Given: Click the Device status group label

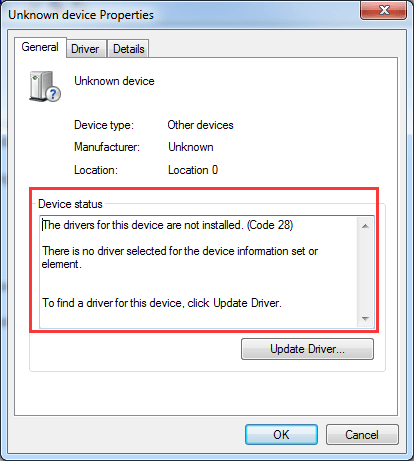Looking at the screenshot, I should 70,204.
